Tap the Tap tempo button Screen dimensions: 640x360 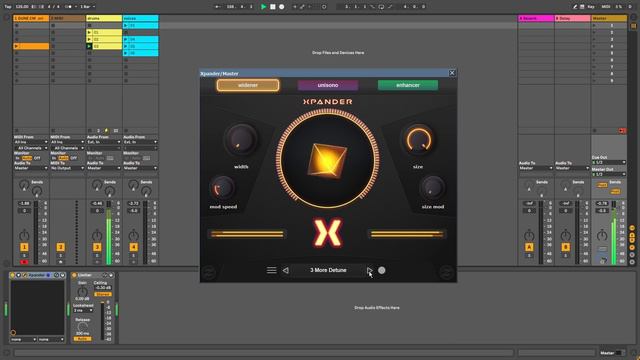tap(8, 7)
